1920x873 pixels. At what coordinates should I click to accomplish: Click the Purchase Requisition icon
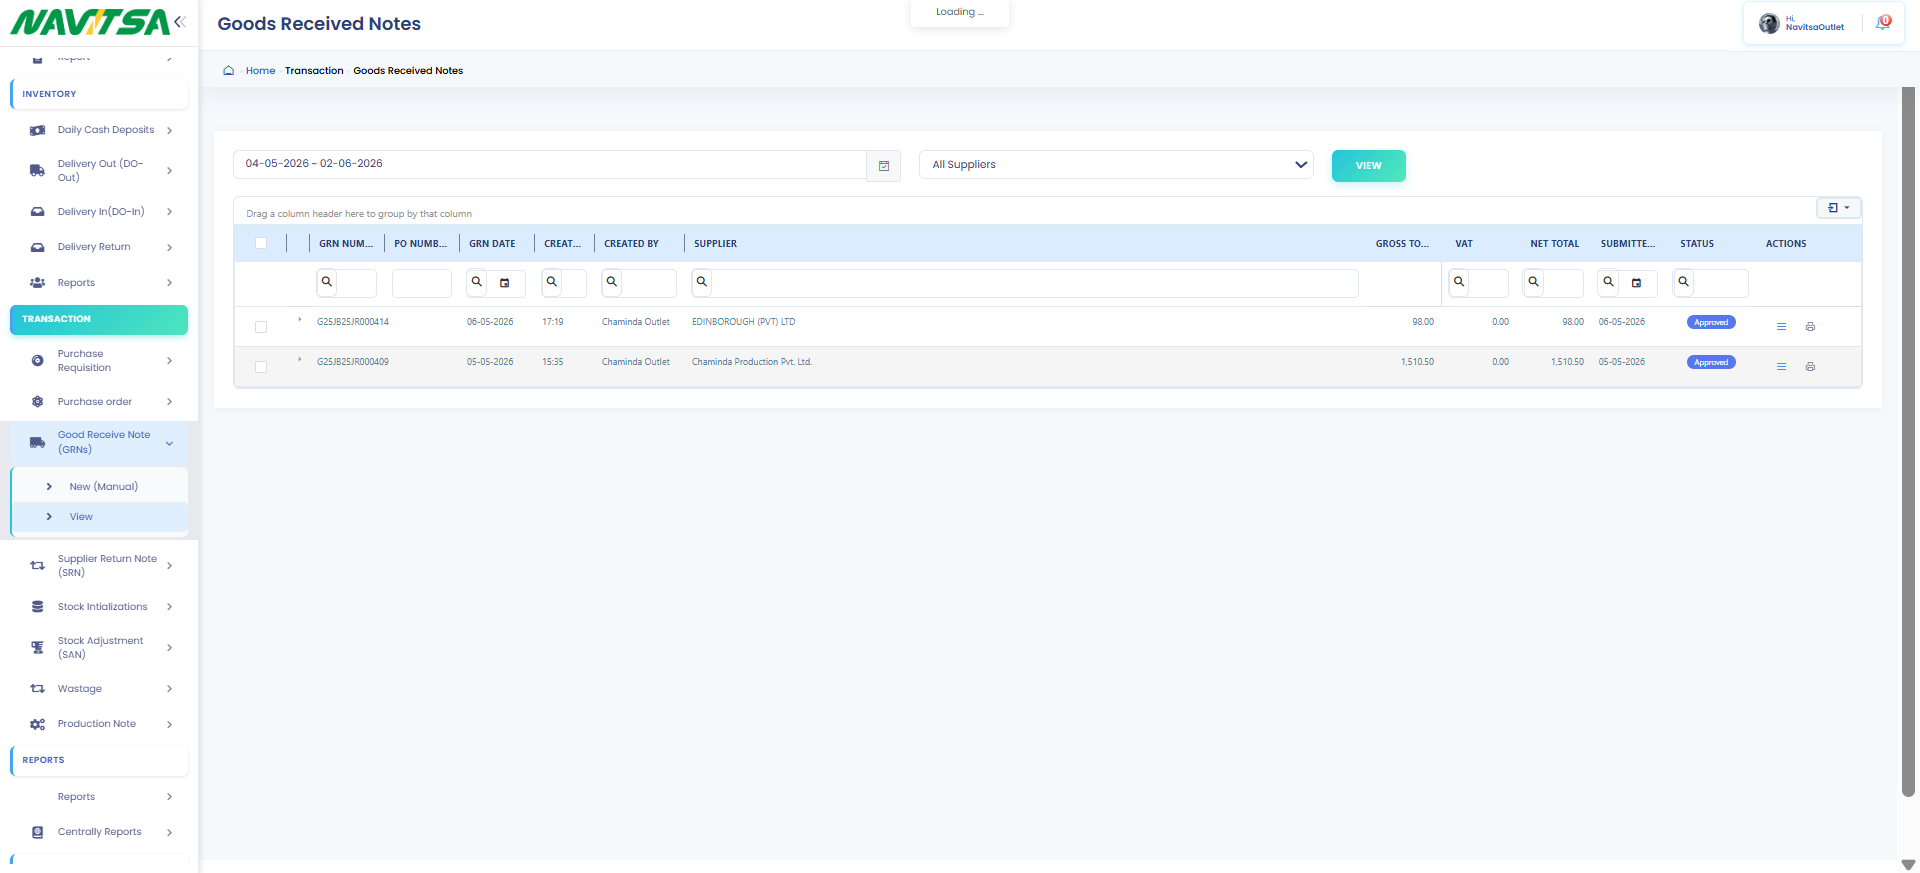(37, 361)
